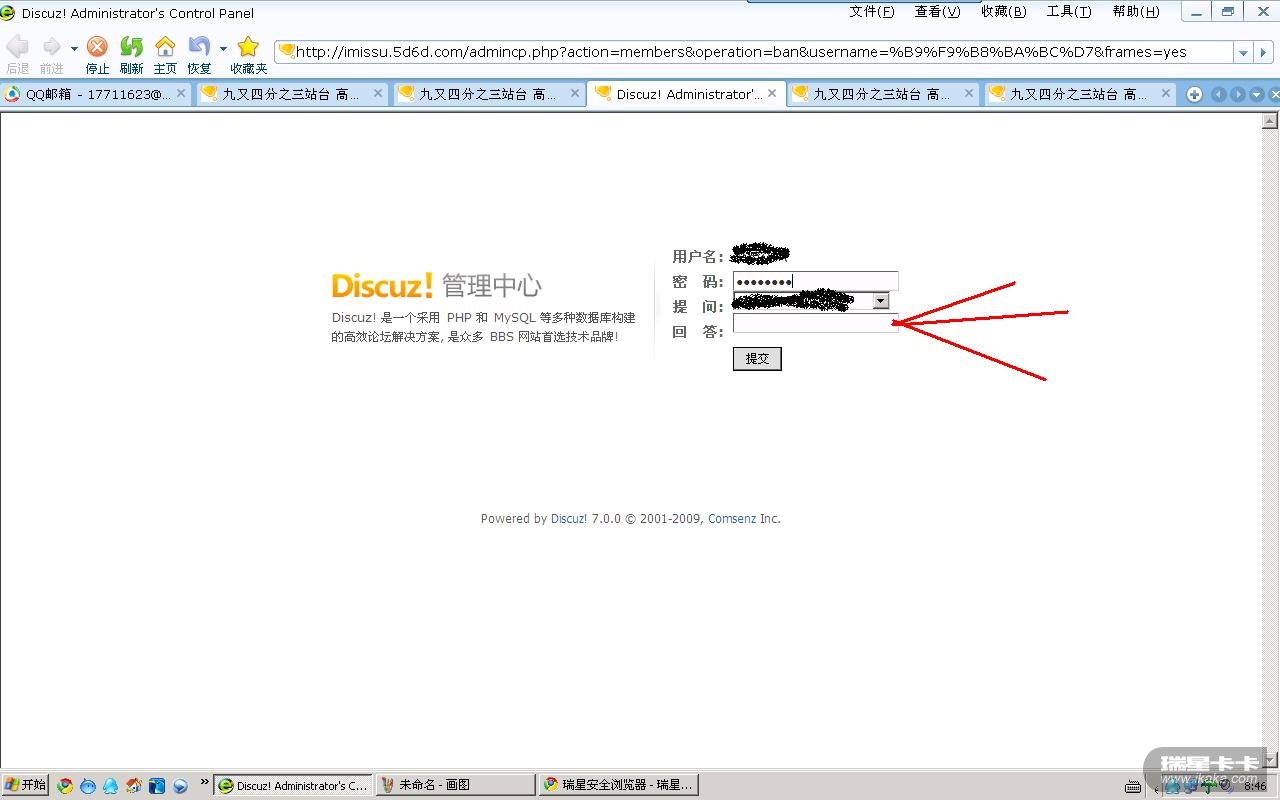Launch Chrome-style icon in quick launch

pyautogui.click(x=65, y=785)
